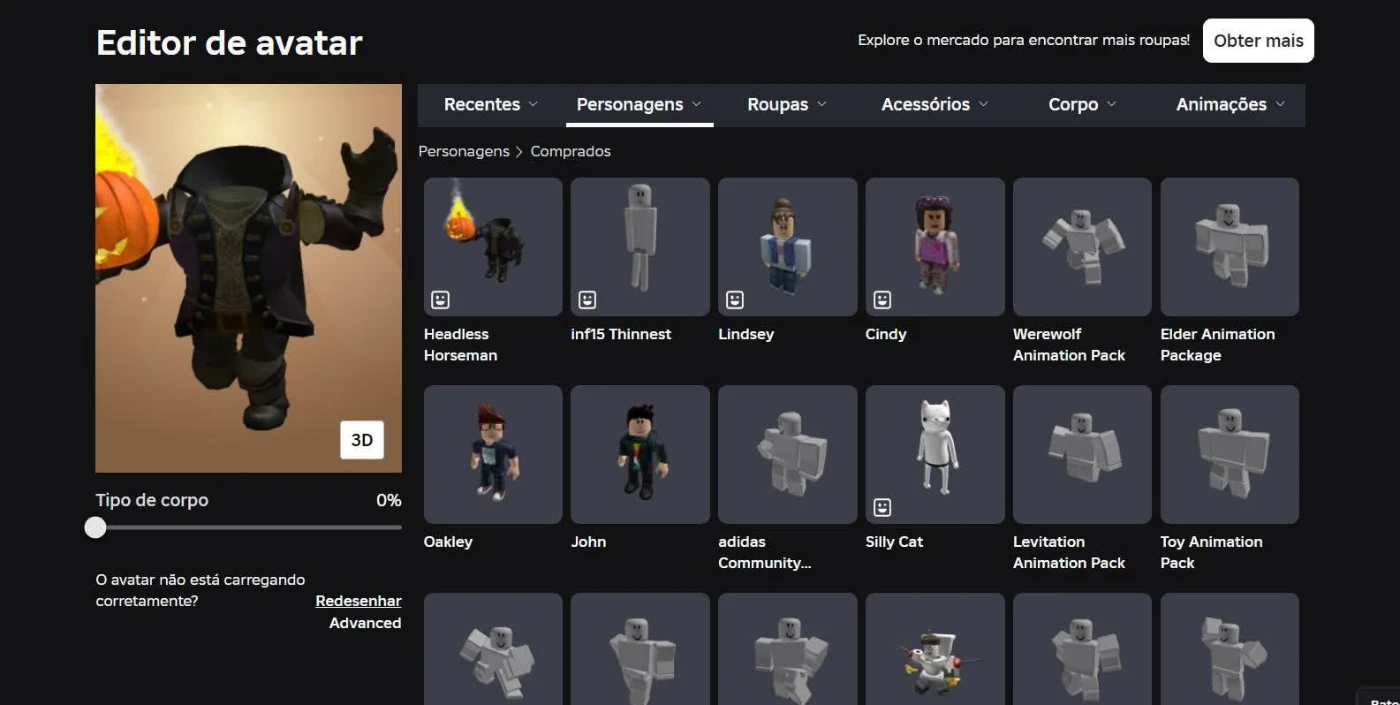Equip the John character
1400x705 pixels.
tap(640, 454)
